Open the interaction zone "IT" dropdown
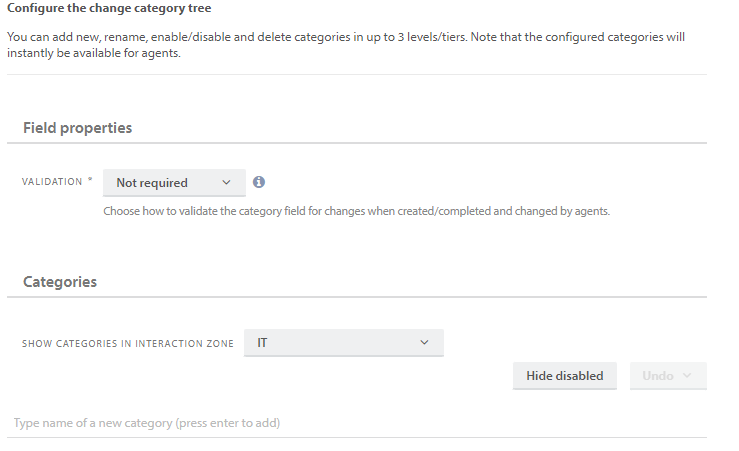Screen dimensions: 739x451 [343, 343]
